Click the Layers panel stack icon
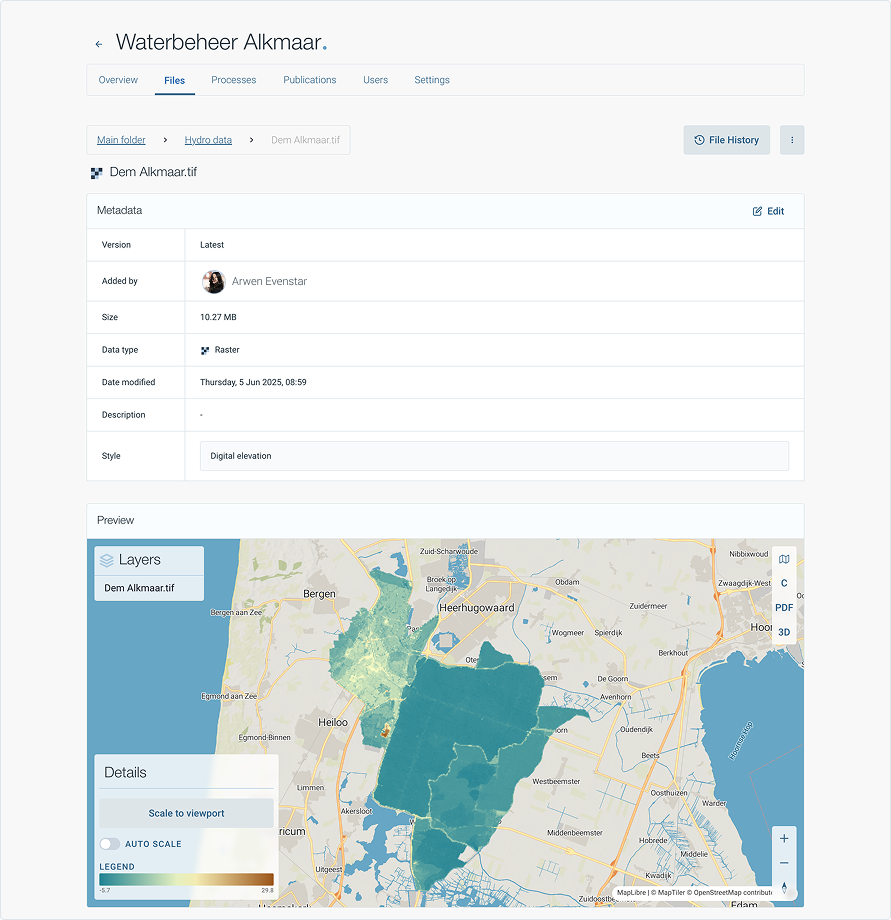Viewport: 891px width, 920px height. point(107,560)
